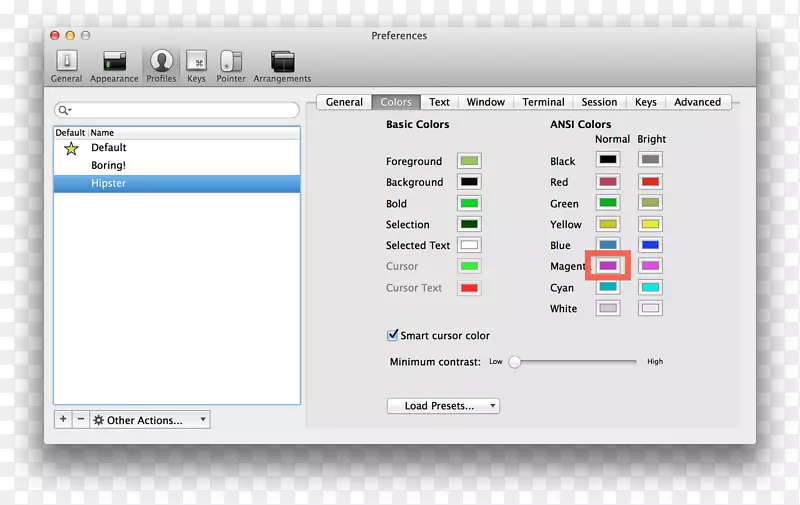
Task: Open the Normal Black ANSI swatch
Action: pyautogui.click(x=608, y=160)
